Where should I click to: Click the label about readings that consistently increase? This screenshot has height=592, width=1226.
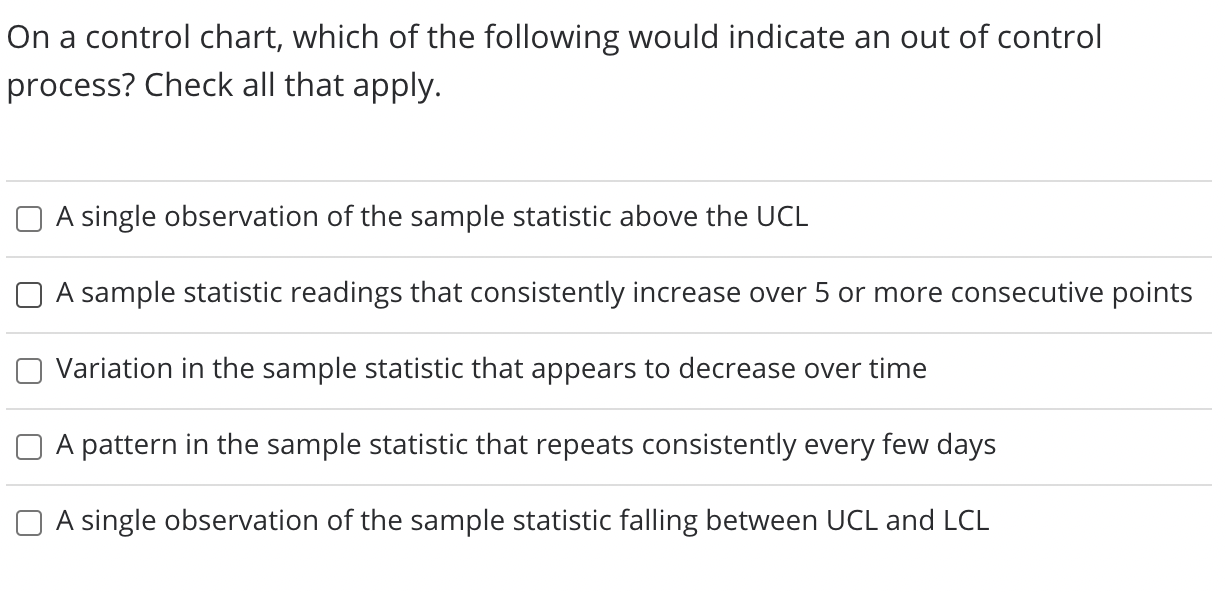click(624, 293)
